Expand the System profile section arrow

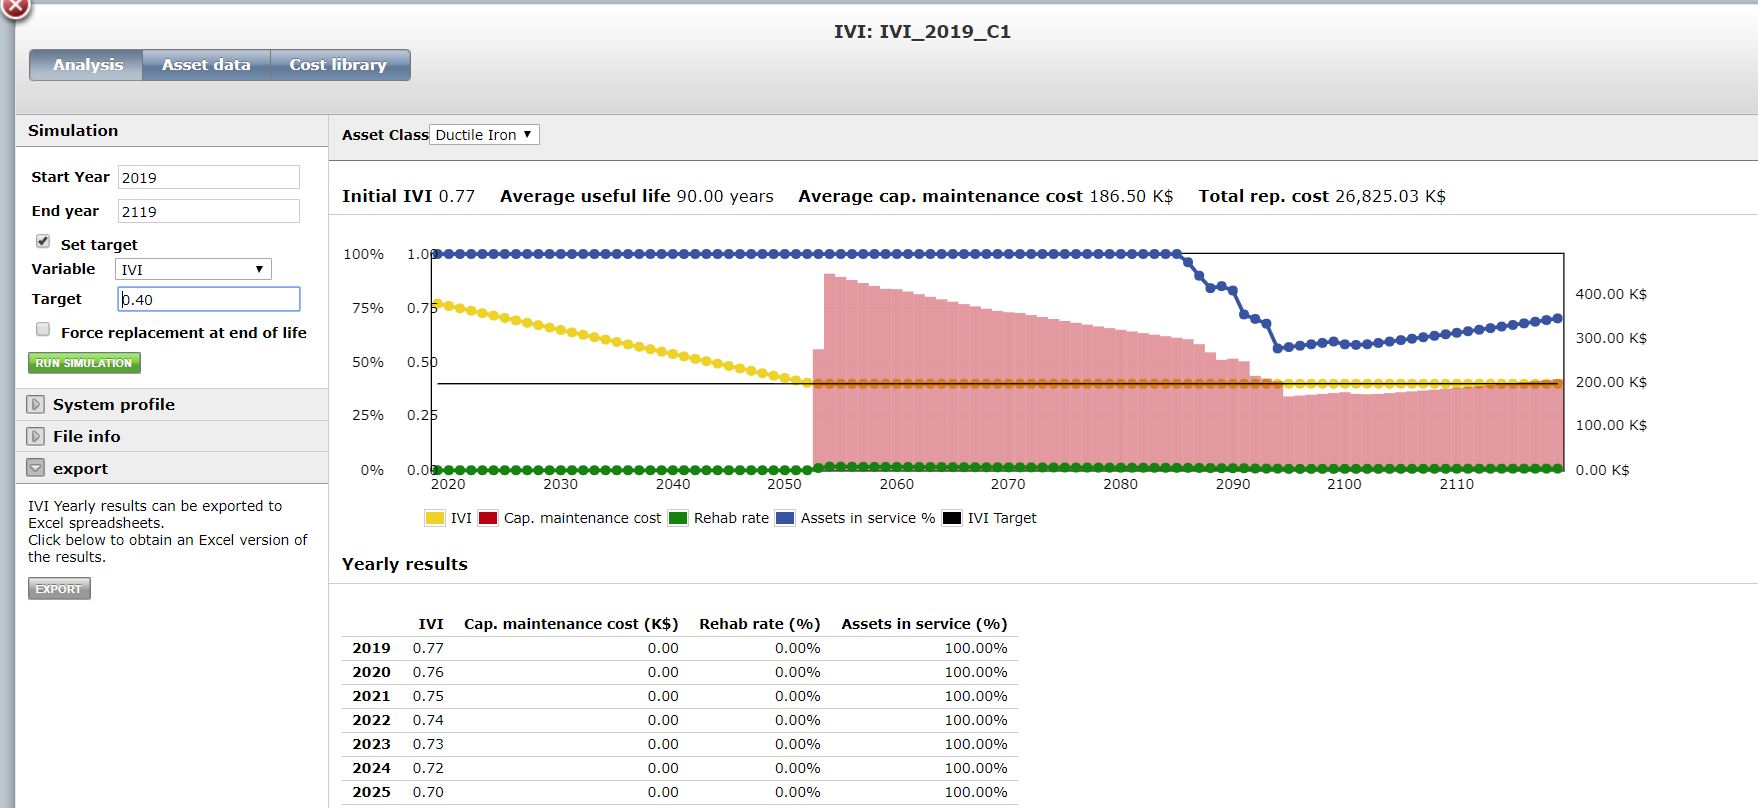36,405
